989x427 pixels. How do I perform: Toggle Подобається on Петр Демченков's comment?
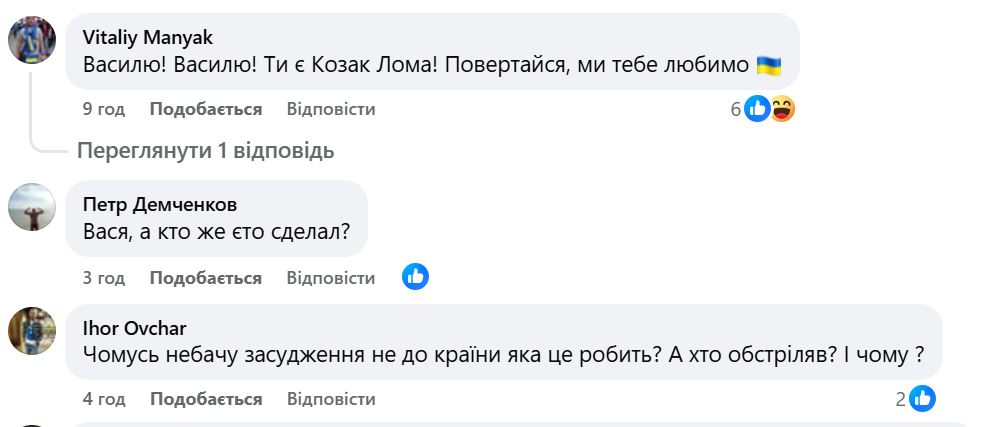[206, 278]
